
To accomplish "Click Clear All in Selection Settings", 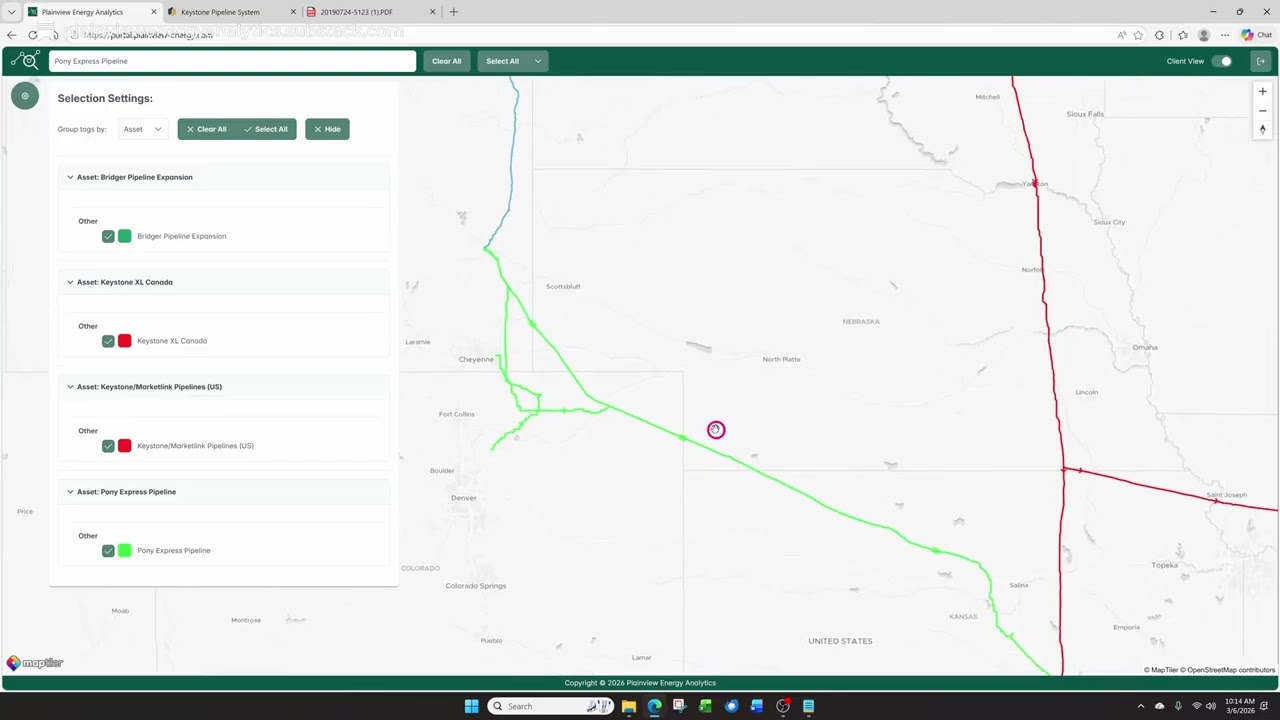I will 207,129.
